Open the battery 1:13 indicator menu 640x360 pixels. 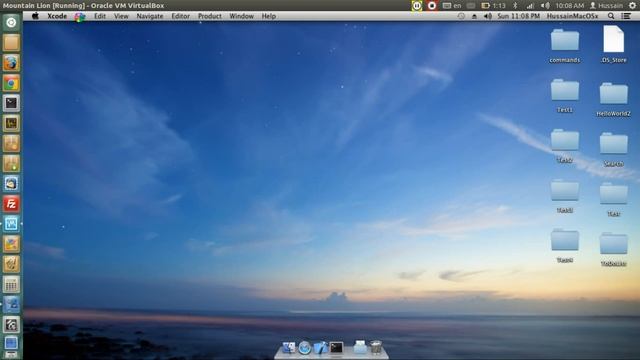pyautogui.click(x=493, y=6)
